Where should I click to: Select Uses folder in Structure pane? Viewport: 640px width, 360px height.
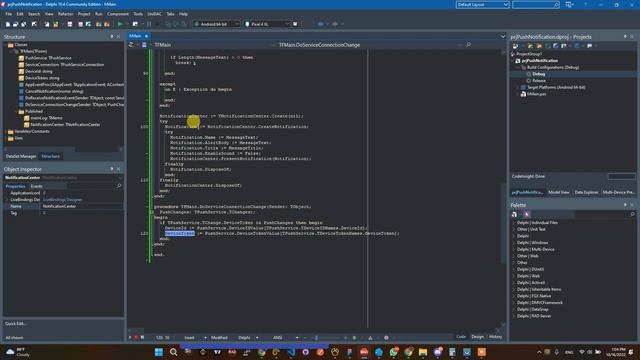point(18,138)
